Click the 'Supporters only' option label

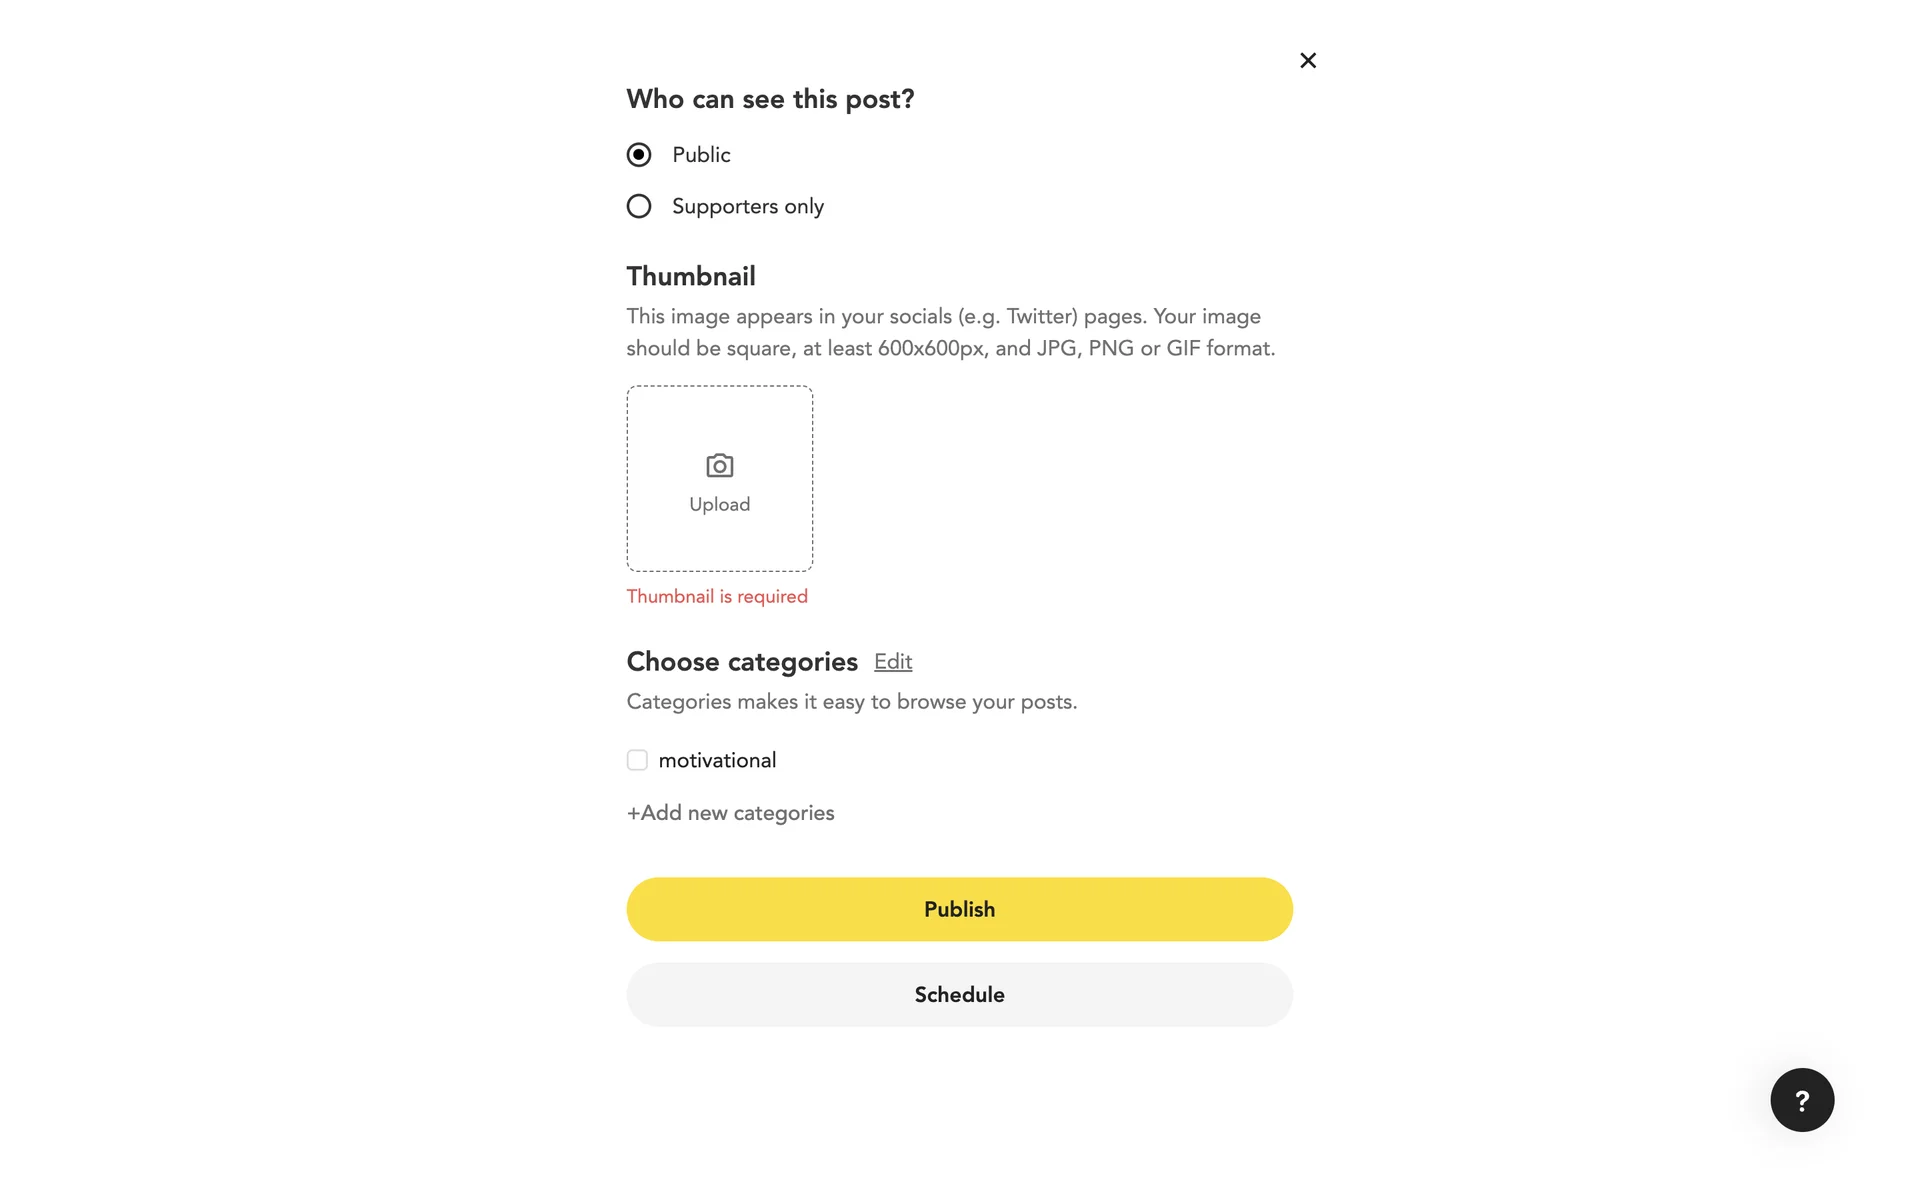(747, 207)
